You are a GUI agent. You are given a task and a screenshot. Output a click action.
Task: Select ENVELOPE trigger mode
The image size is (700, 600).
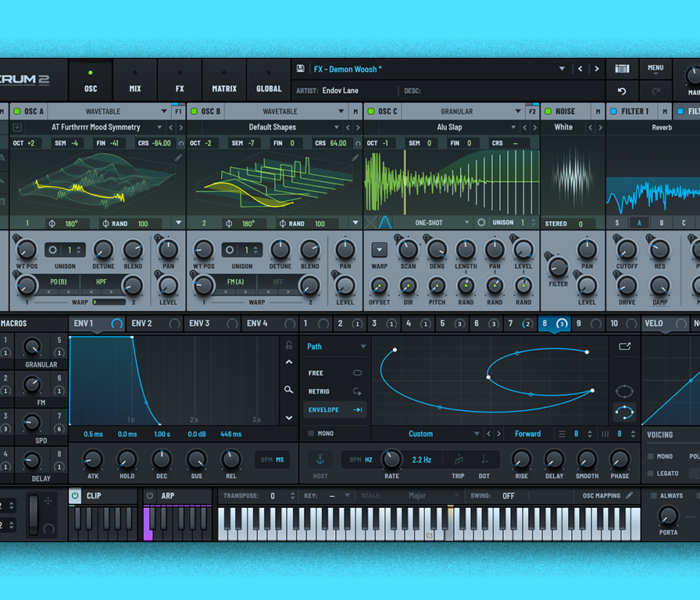click(335, 410)
